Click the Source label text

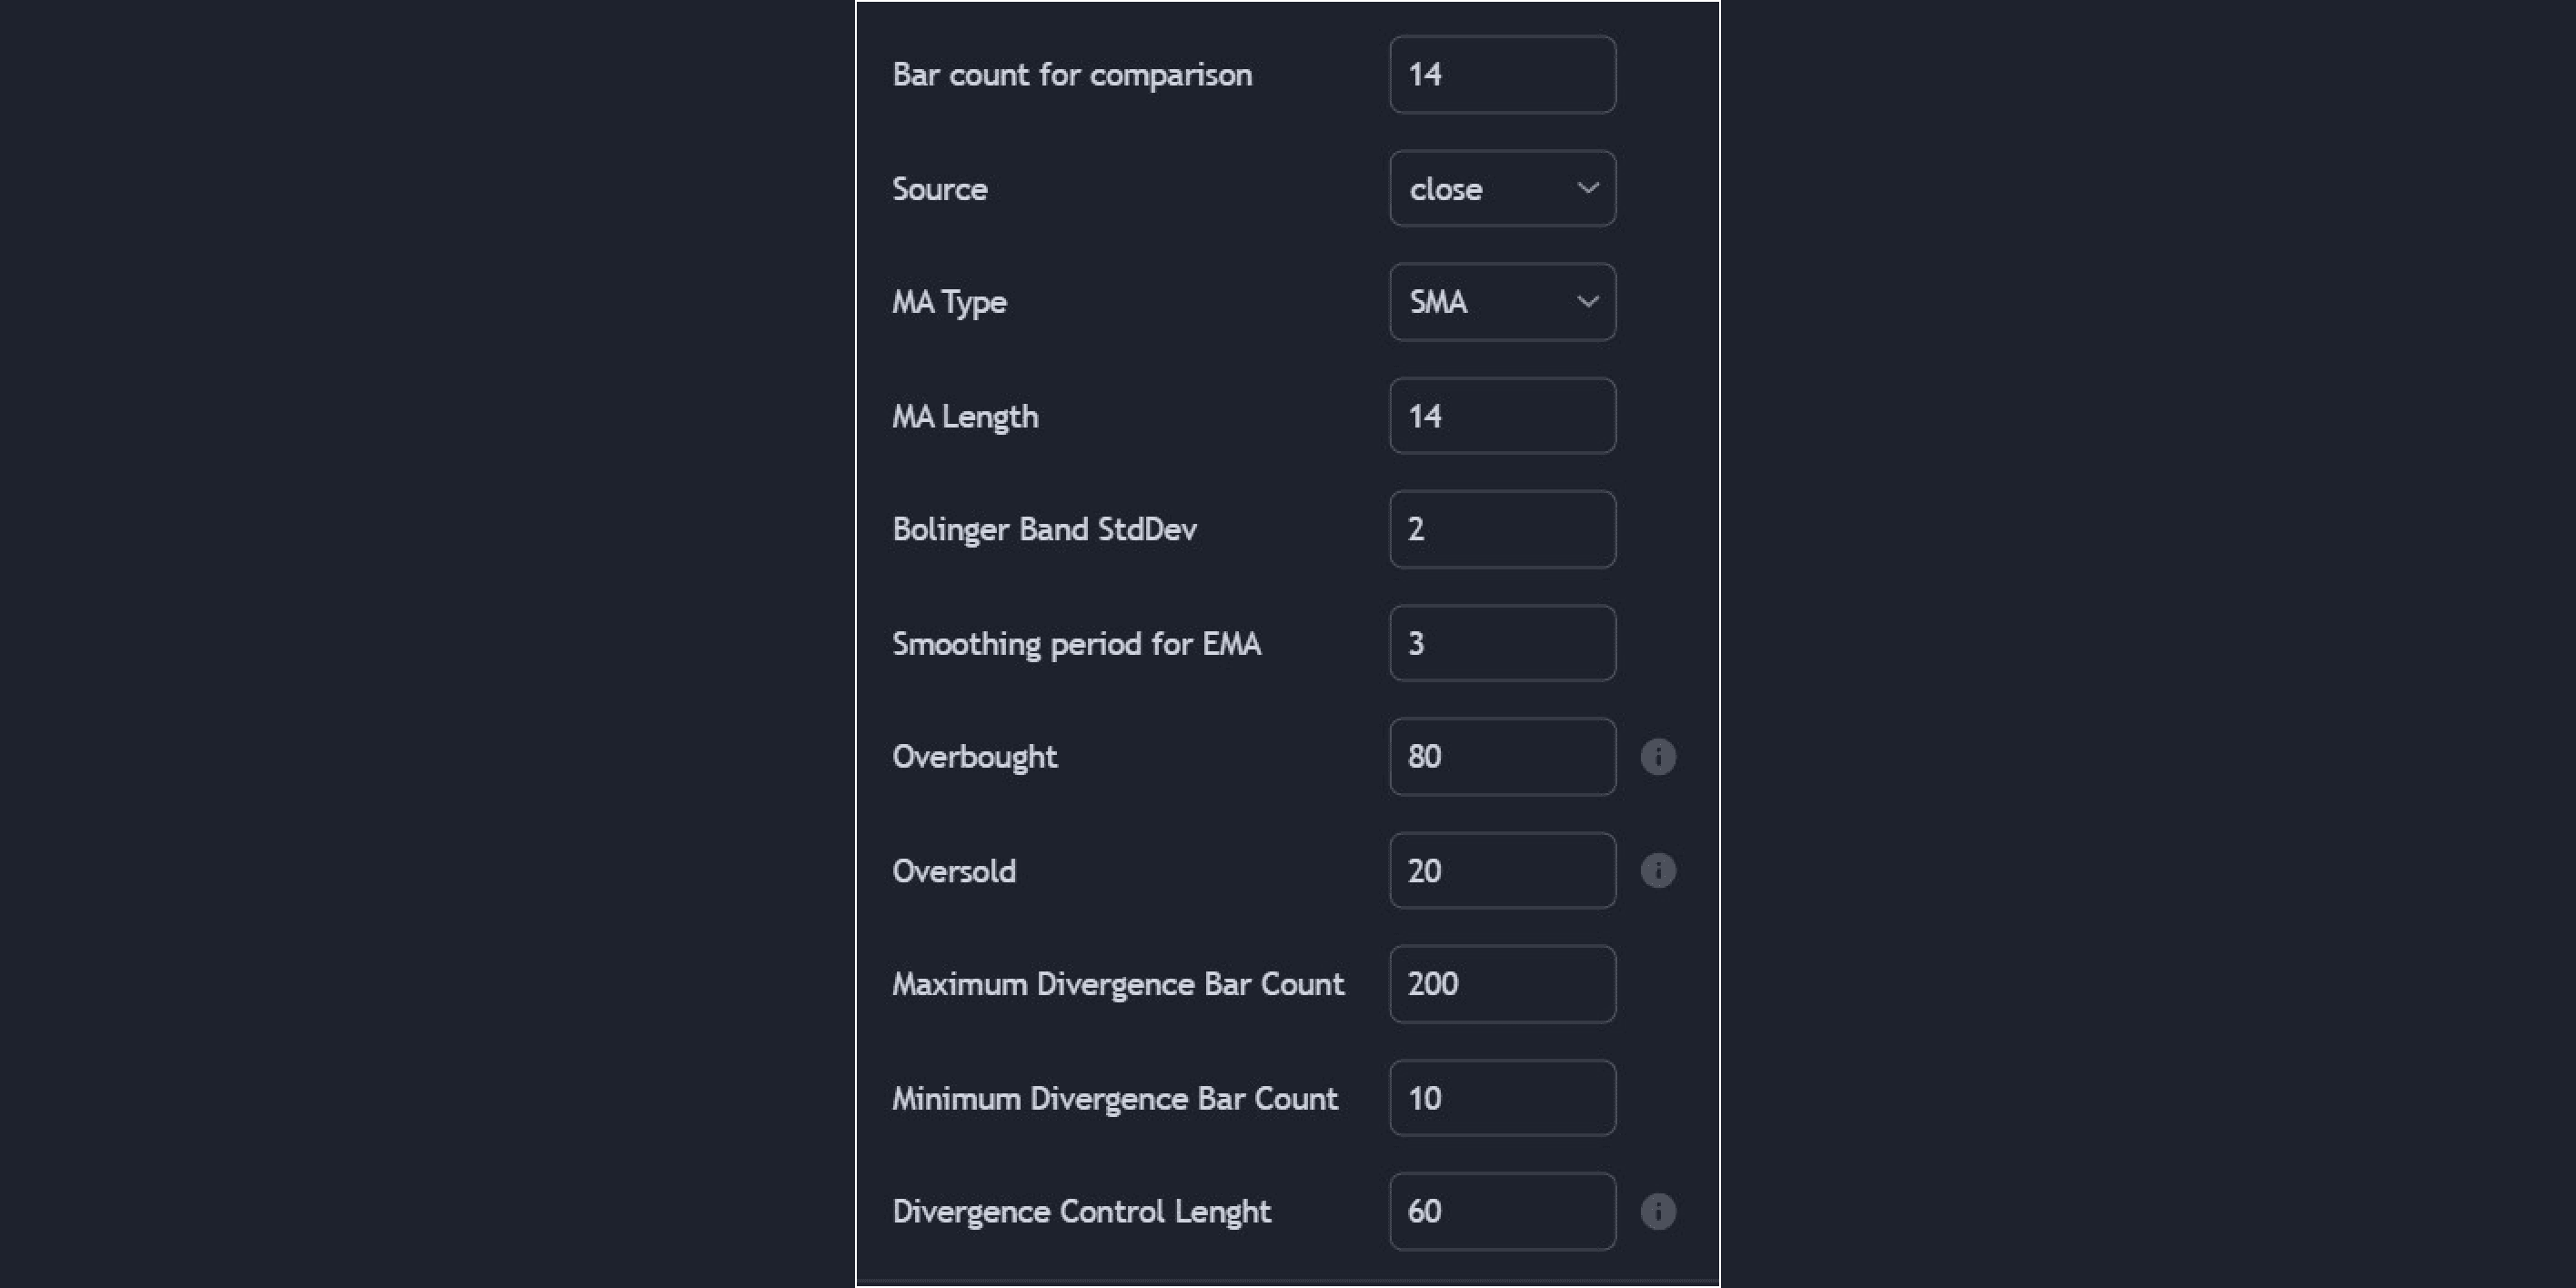[940, 189]
